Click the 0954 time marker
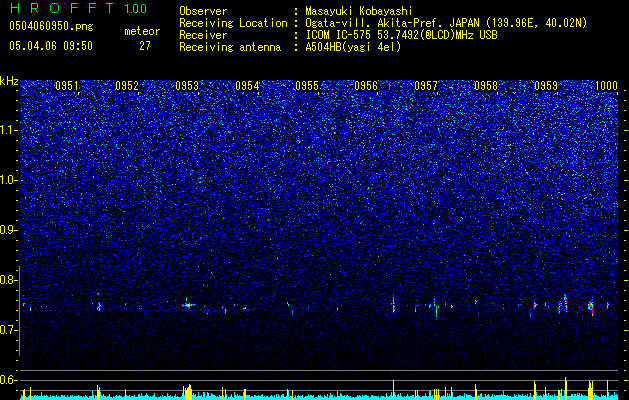This screenshot has height=400, width=629. (247, 86)
